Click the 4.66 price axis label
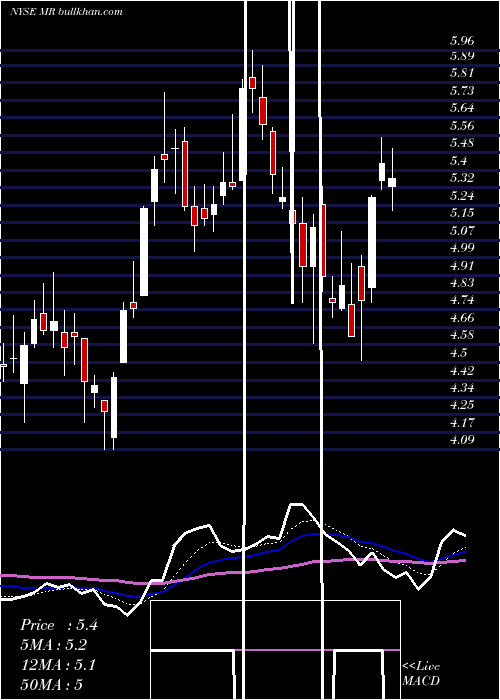The width and height of the screenshot is (500, 700). point(462,318)
